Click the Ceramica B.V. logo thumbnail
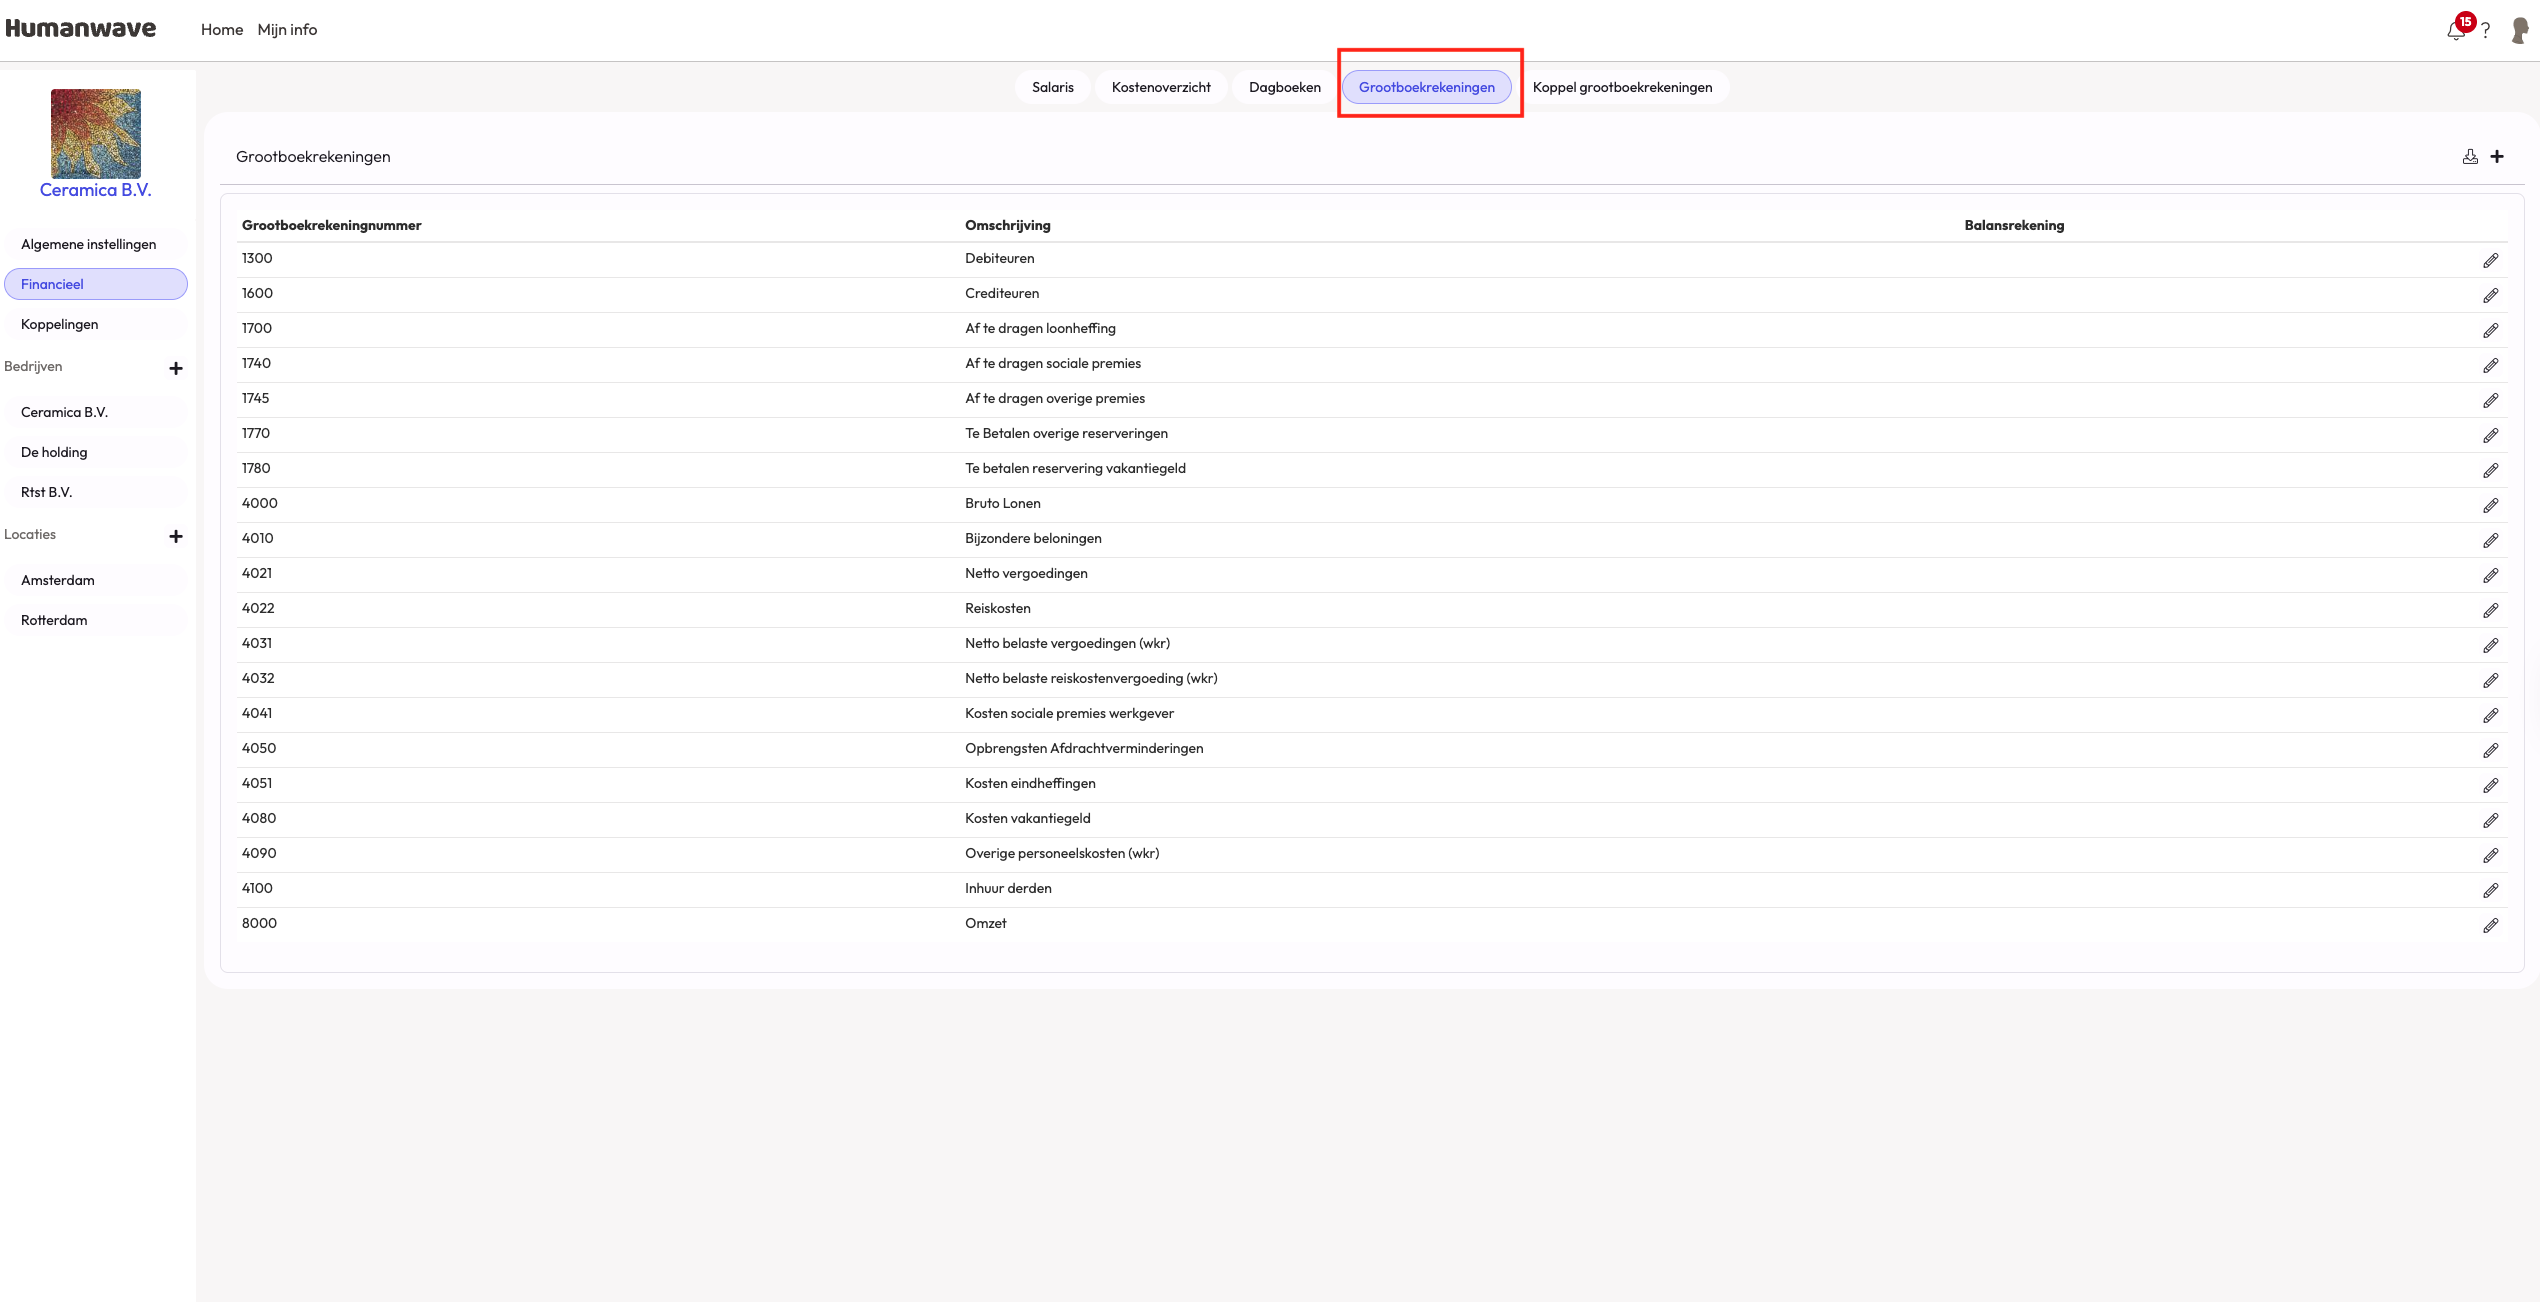Viewport: 2540px width, 1302px height. click(x=96, y=133)
